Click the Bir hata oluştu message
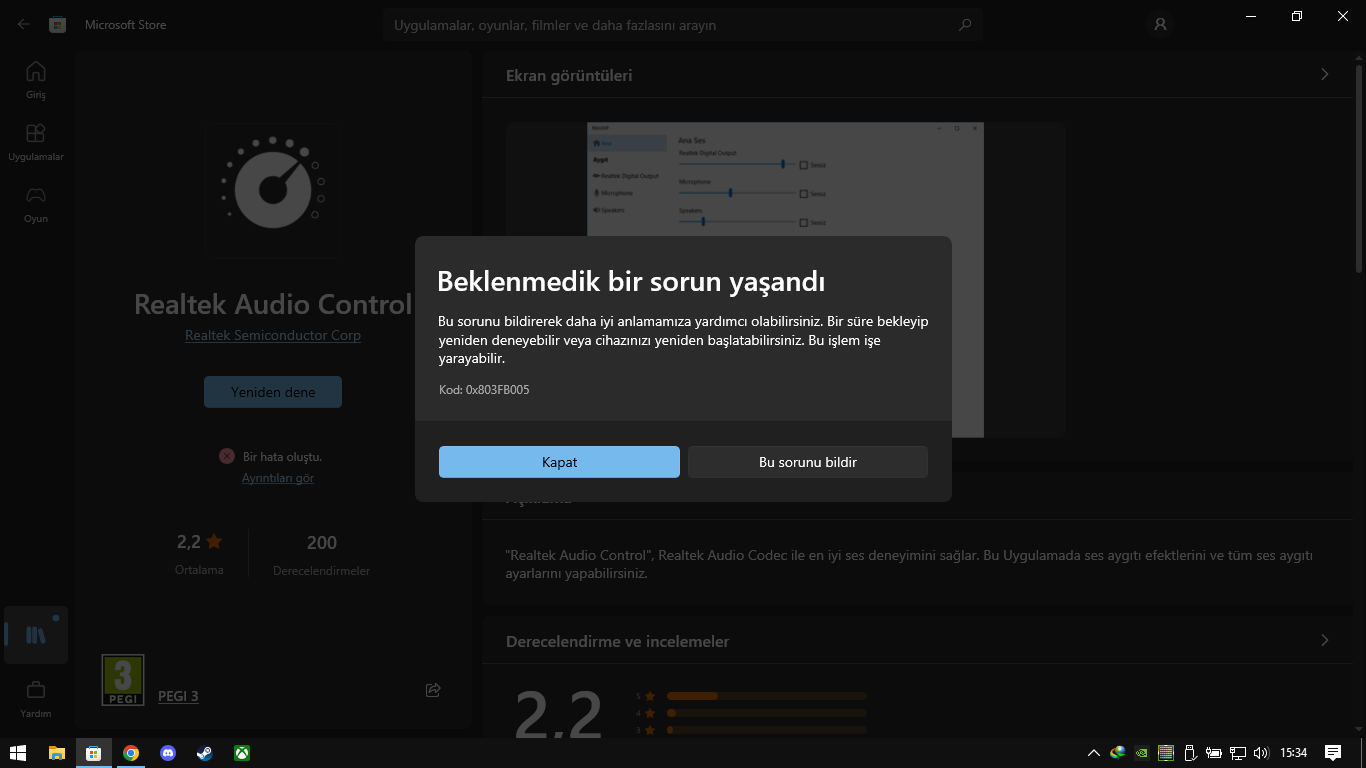This screenshot has height=768, width=1366. tap(282, 456)
